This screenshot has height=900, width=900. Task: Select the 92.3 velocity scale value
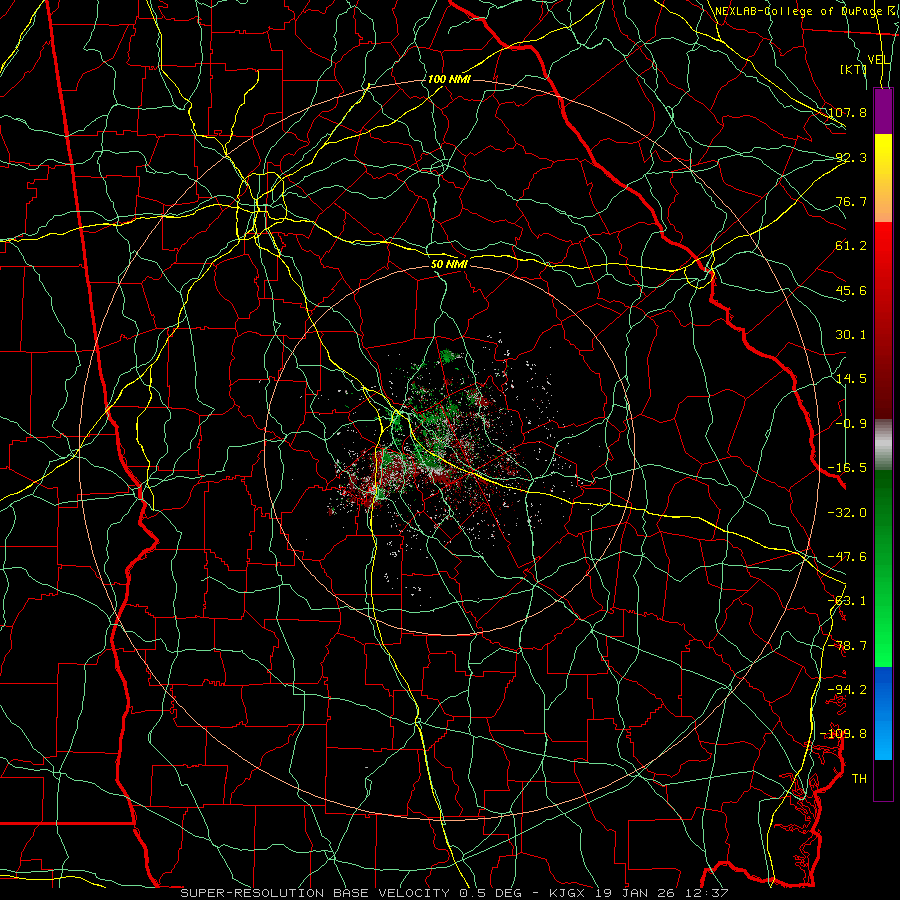(x=851, y=157)
